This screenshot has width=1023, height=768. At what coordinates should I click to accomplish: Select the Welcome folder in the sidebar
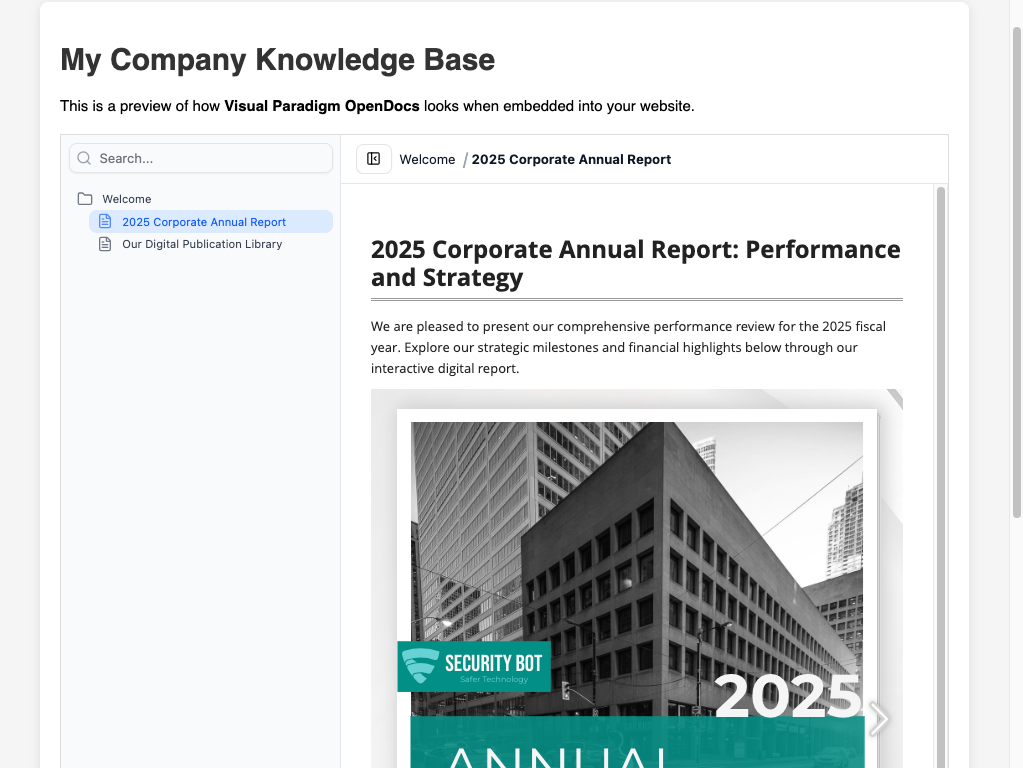tap(127, 198)
